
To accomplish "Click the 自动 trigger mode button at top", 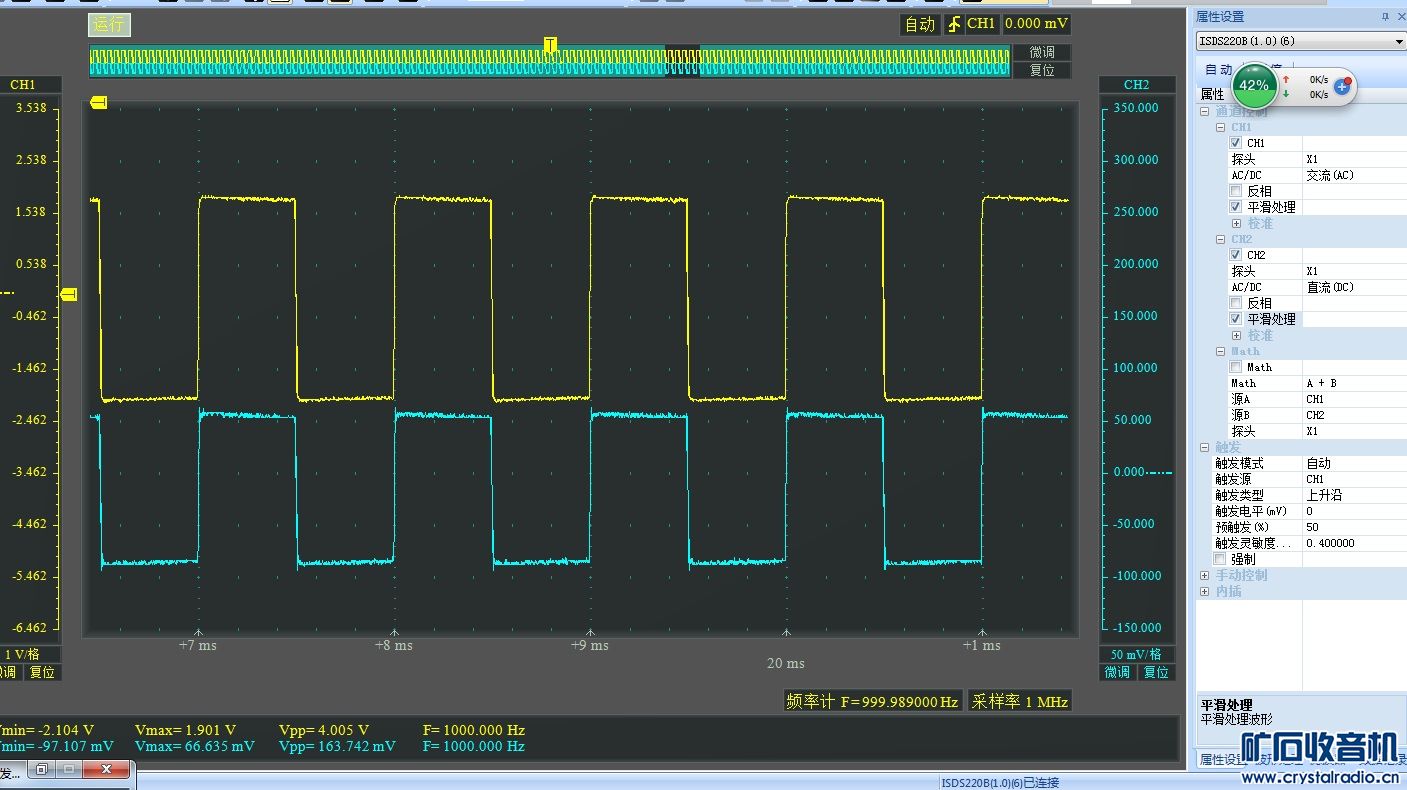I will tap(920, 24).
